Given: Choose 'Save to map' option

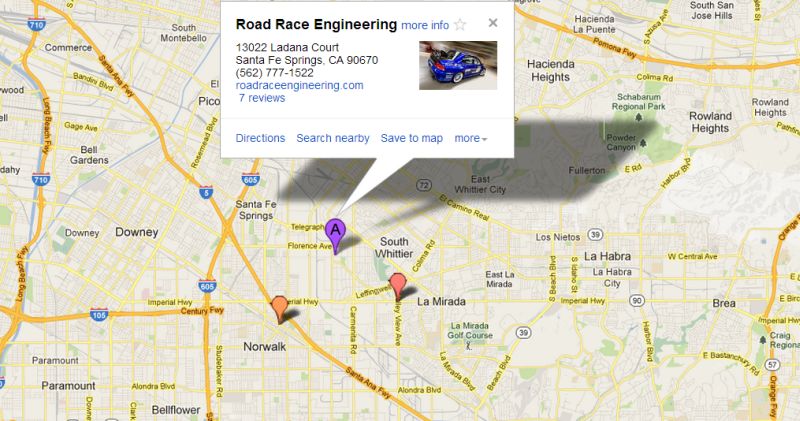Looking at the screenshot, I should [412, 138].
